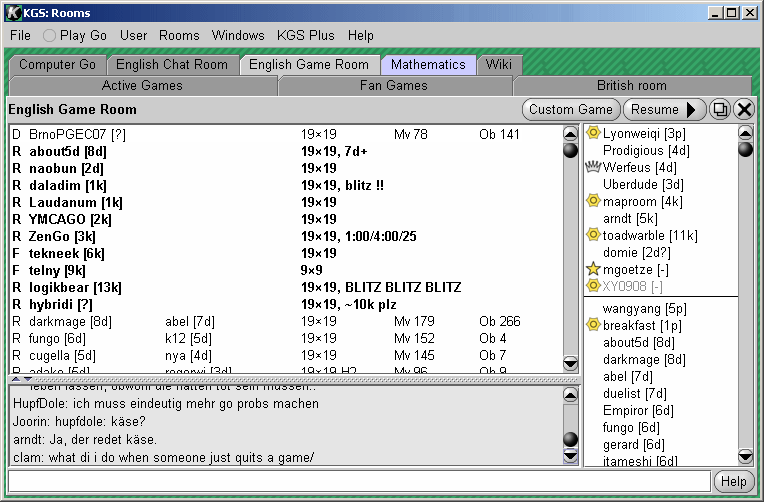Click the detach room window icon
764x502 pixels.
pos(720,110)
